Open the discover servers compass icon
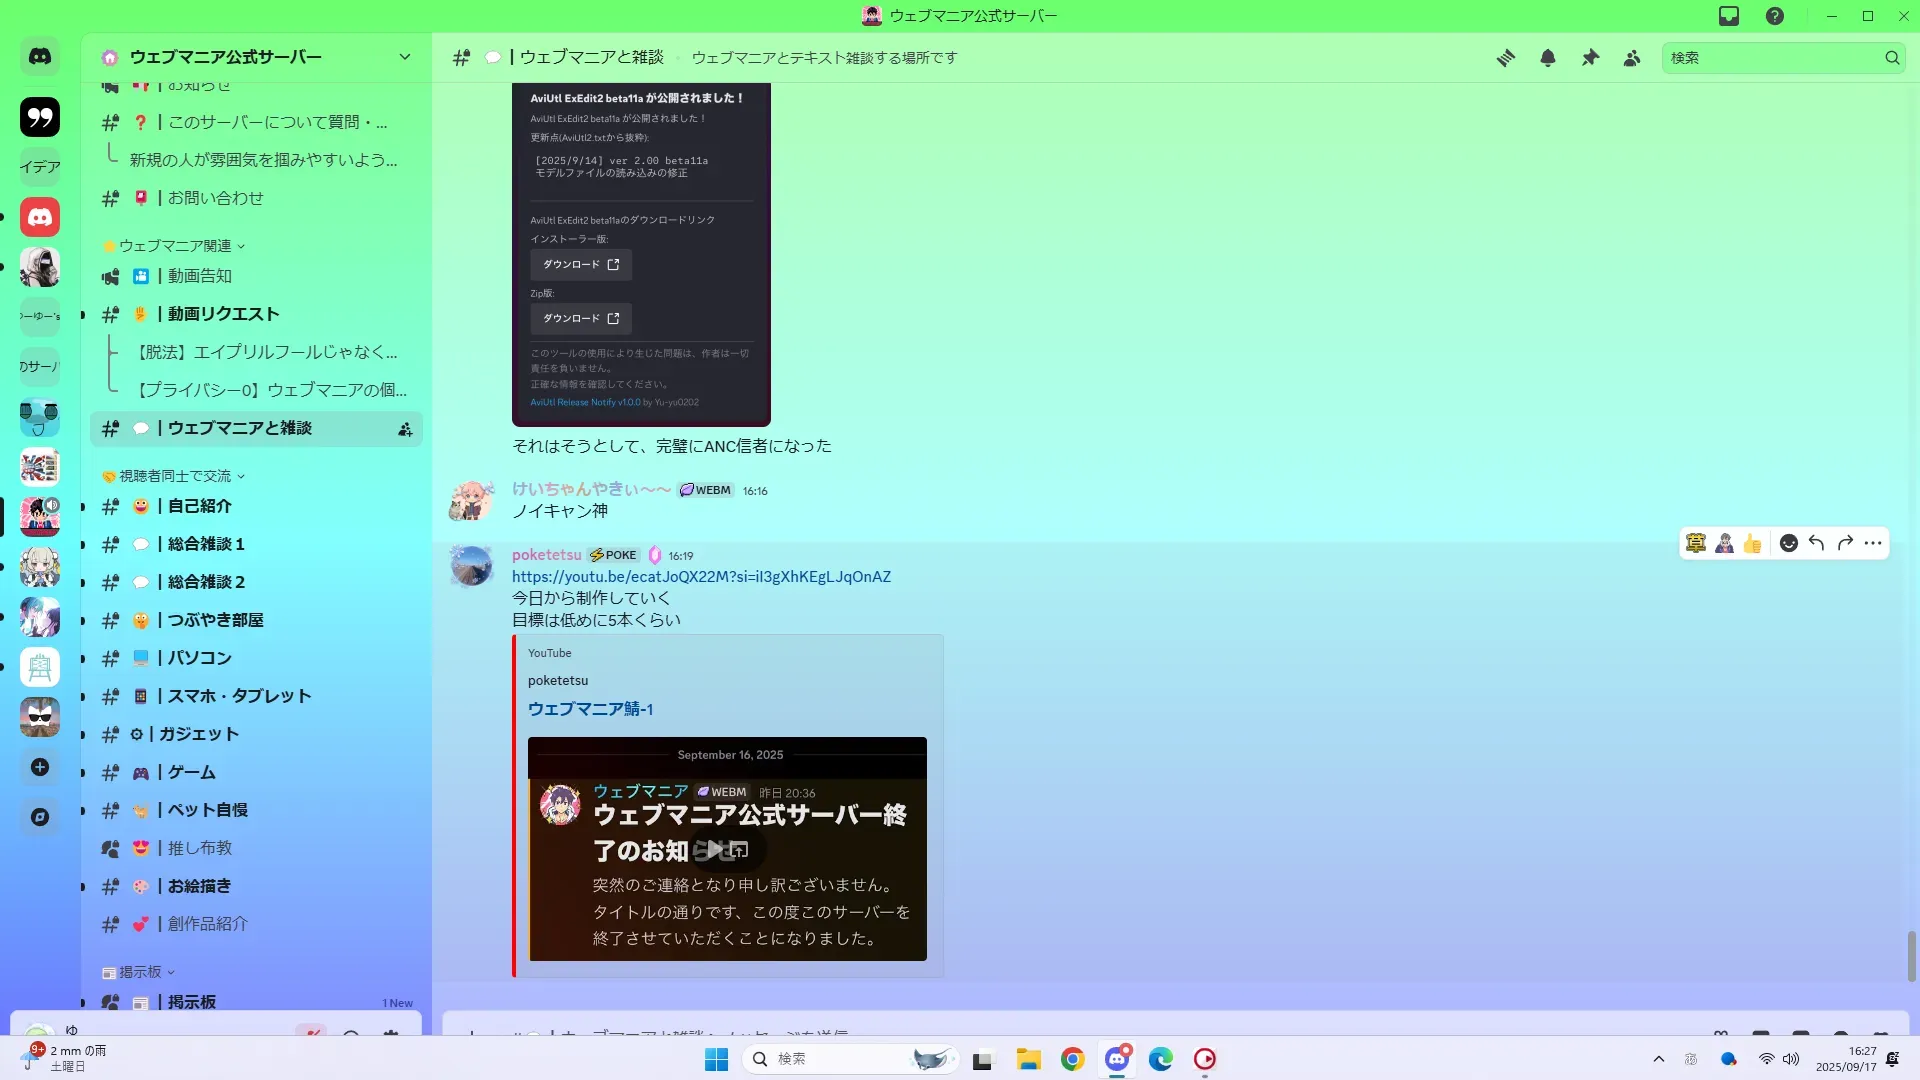 click(x=40, y=817)
